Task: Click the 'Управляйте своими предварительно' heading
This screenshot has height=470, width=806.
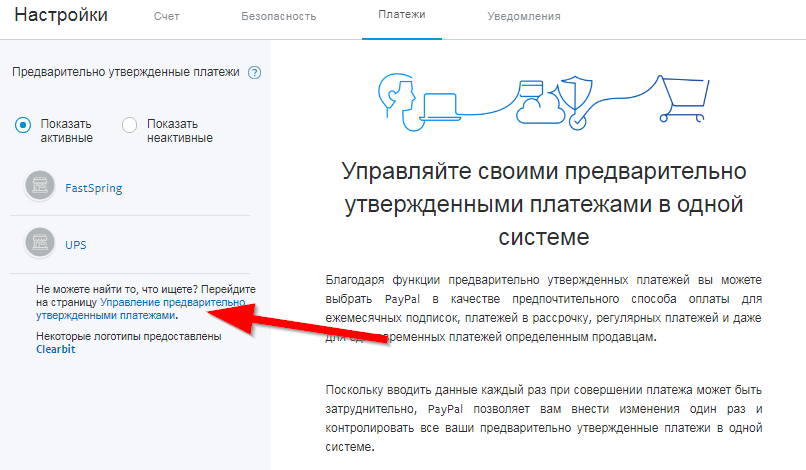Action: pyautogui.click(x=544, y=171)
